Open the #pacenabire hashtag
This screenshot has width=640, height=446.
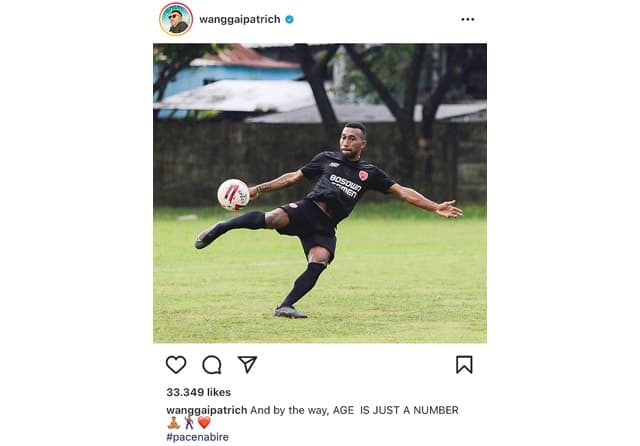pyautogui.click(x=198, y=437)
